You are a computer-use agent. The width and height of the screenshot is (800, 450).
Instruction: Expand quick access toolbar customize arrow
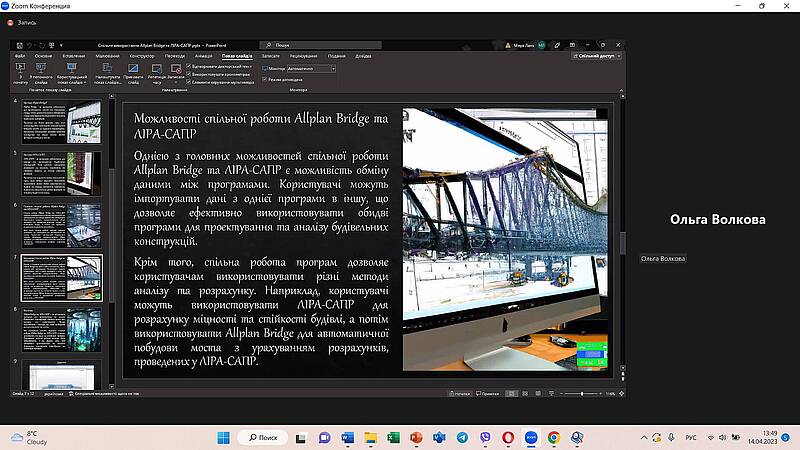[x=61, y=45]
